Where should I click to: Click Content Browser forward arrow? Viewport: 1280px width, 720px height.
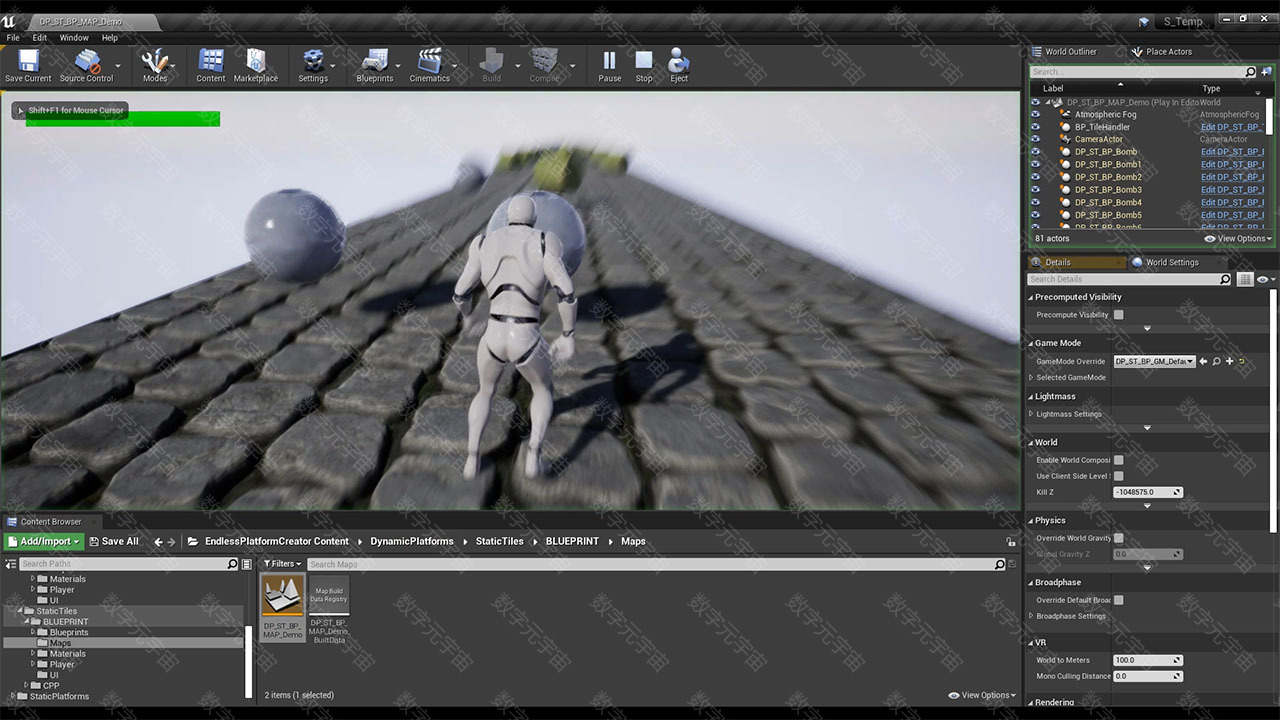(171, 541)
